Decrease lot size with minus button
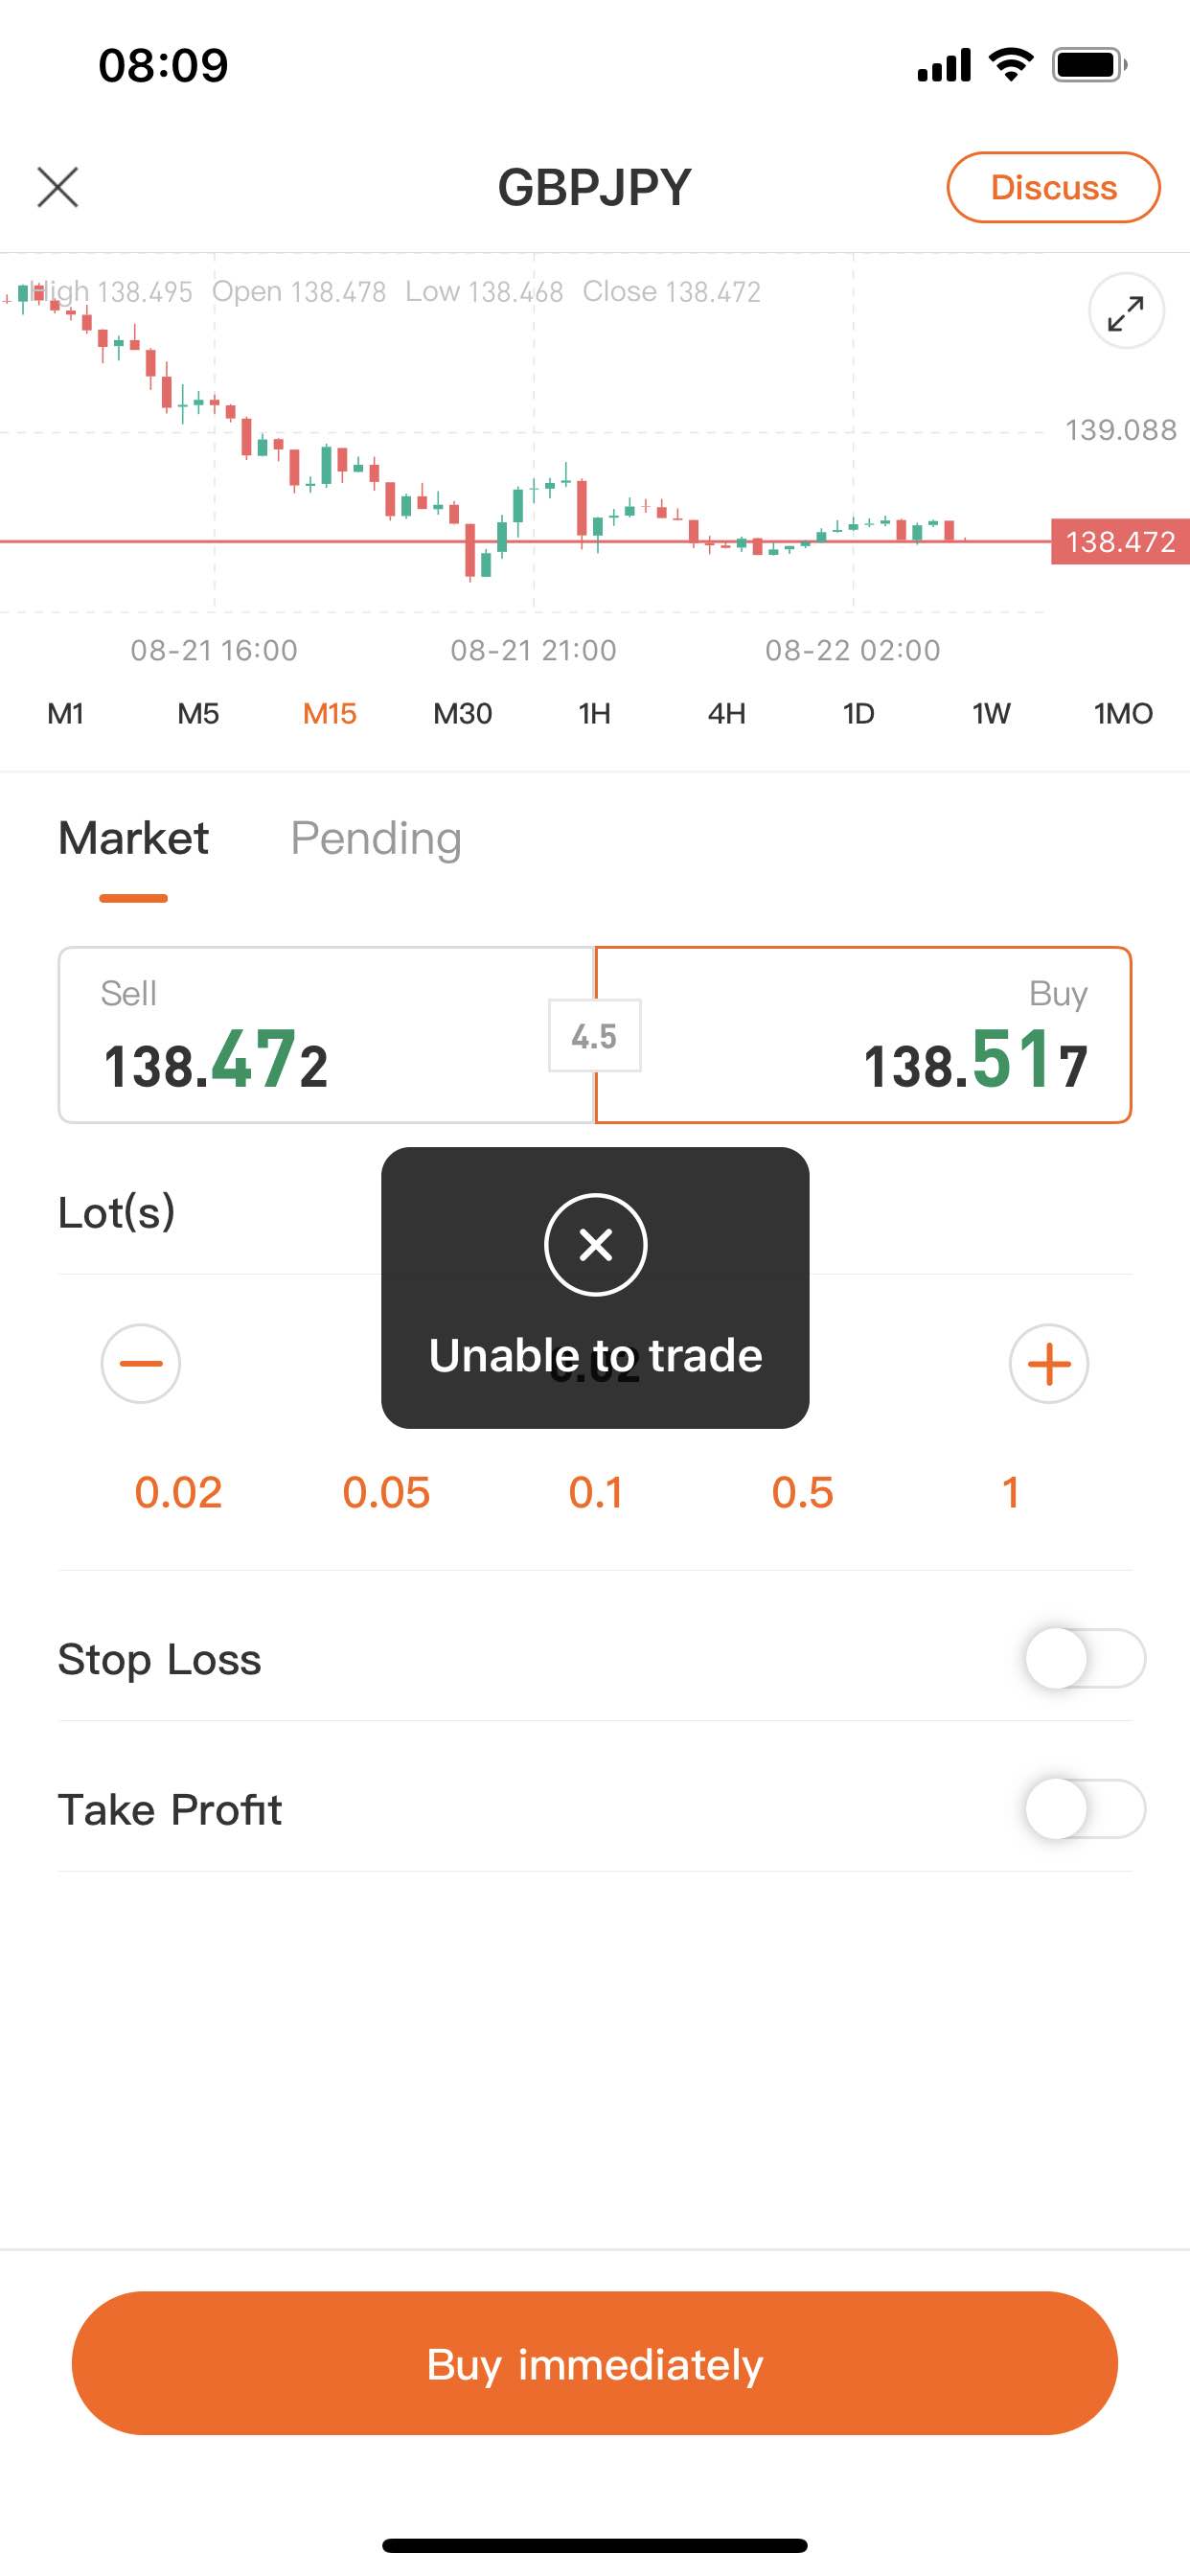Screen dimensions: 1190x2576 [141, 1363]
